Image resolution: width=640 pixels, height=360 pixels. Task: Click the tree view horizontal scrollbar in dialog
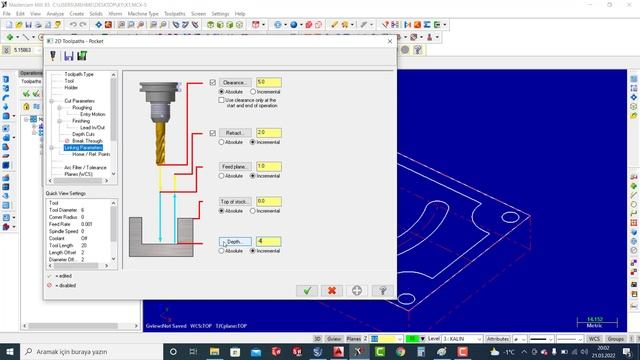pyautogui.click(x=78, y=181)
